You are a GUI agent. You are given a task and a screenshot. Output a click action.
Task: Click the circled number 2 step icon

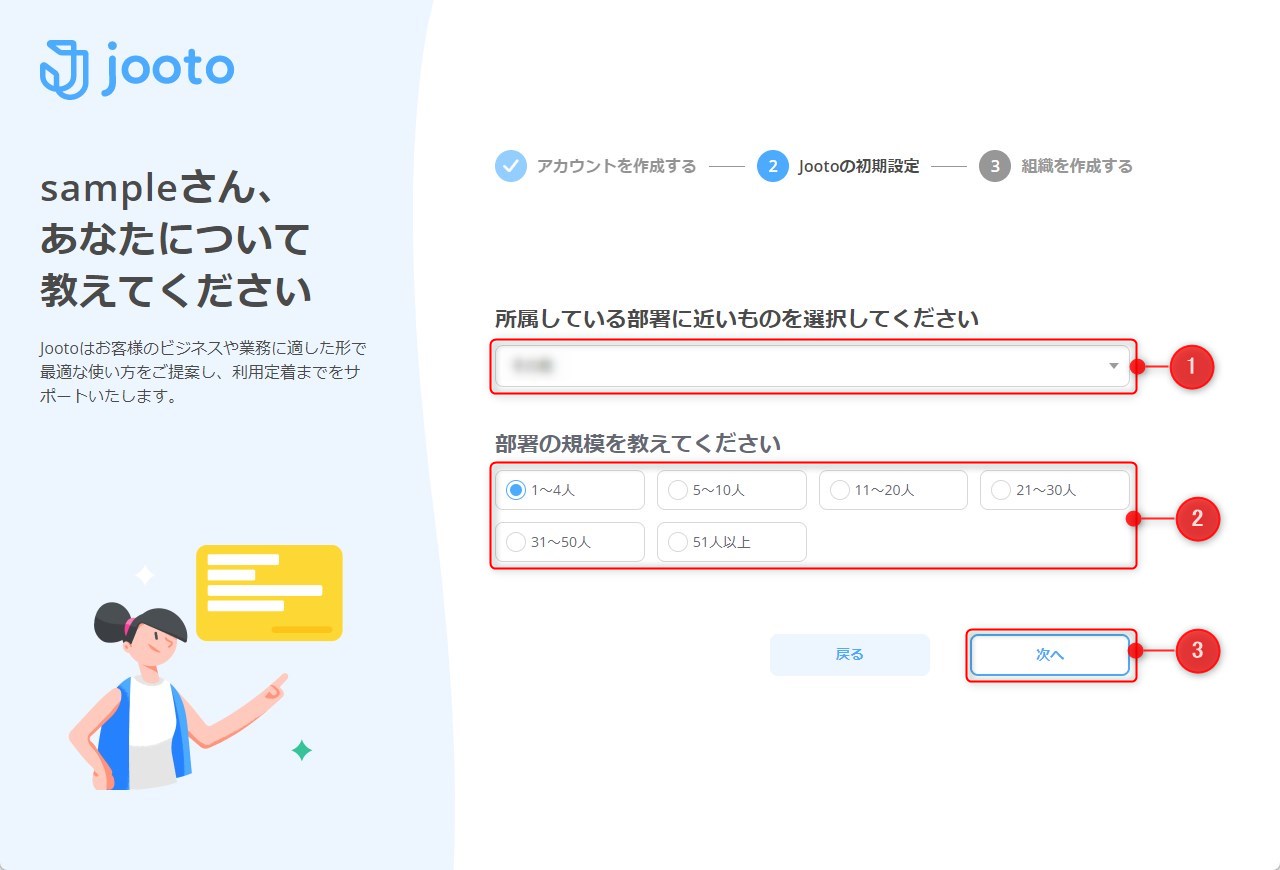tap(773, 166)
